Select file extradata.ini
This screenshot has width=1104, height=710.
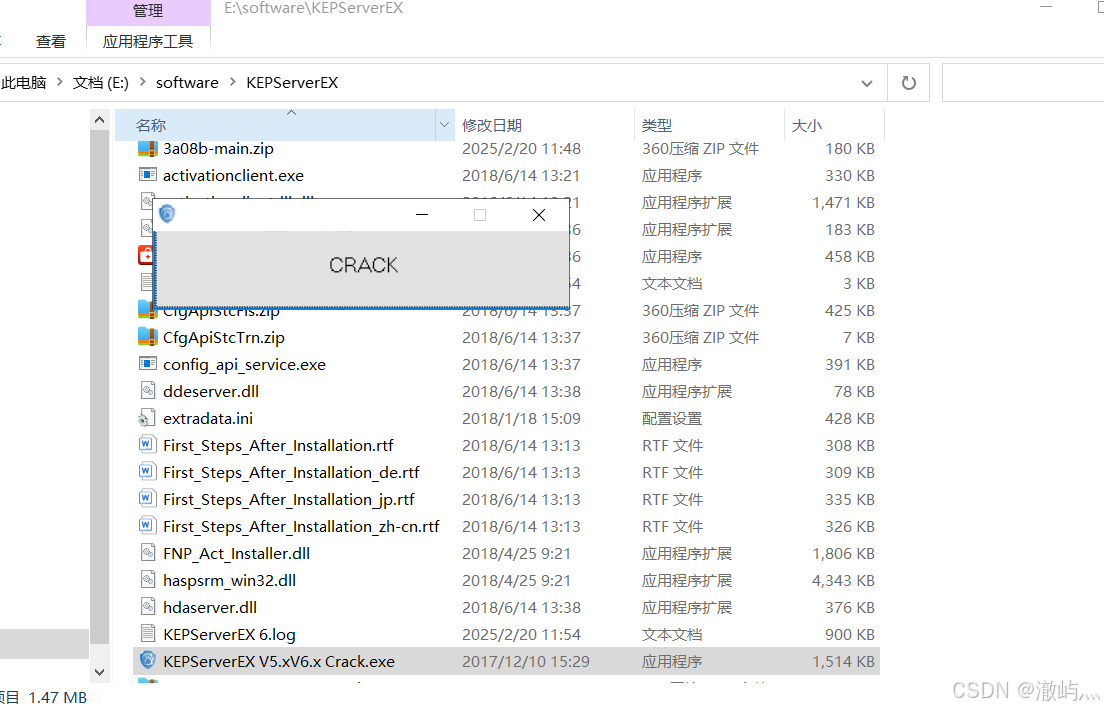point(208,418)
